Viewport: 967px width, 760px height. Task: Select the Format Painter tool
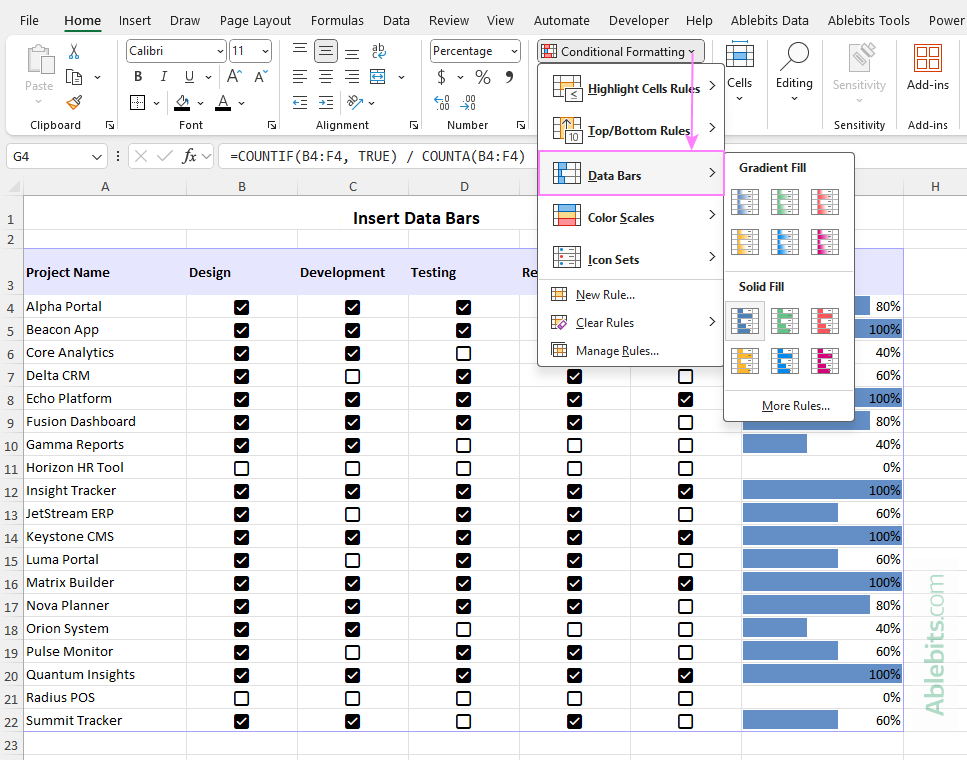[x=74, y=103]
